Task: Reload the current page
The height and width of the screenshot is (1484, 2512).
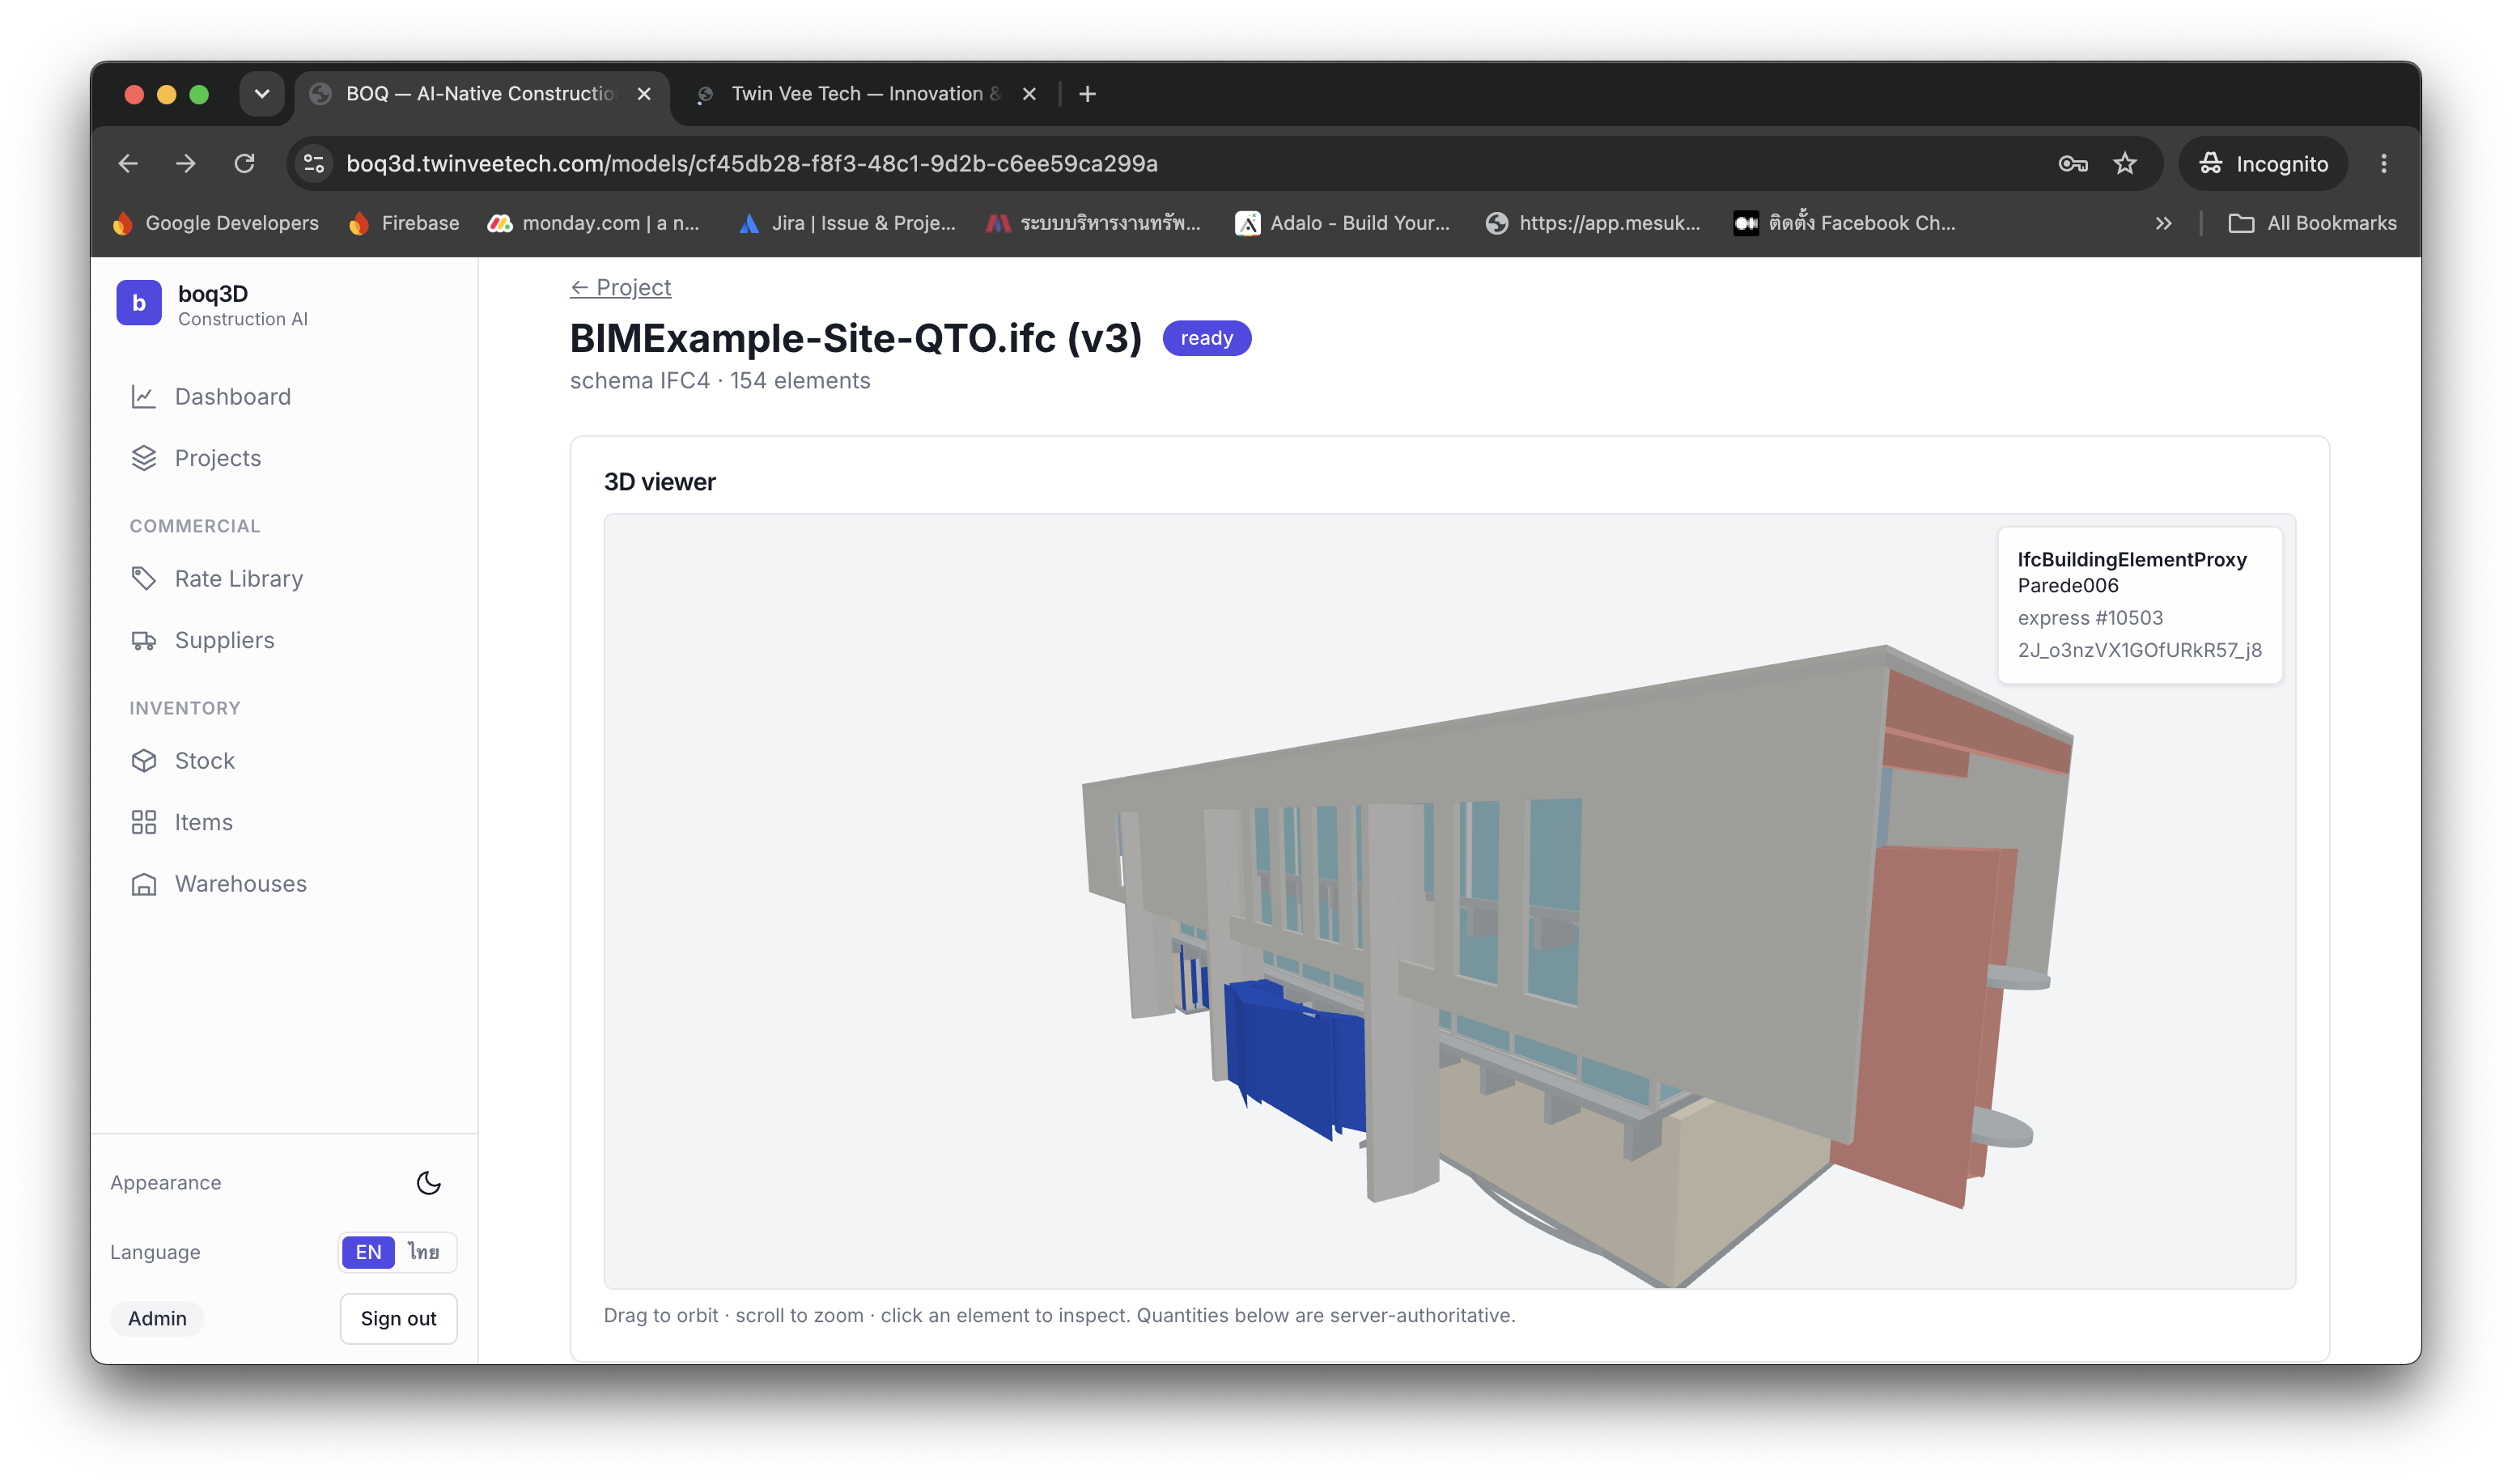Action: click(244, 163)
